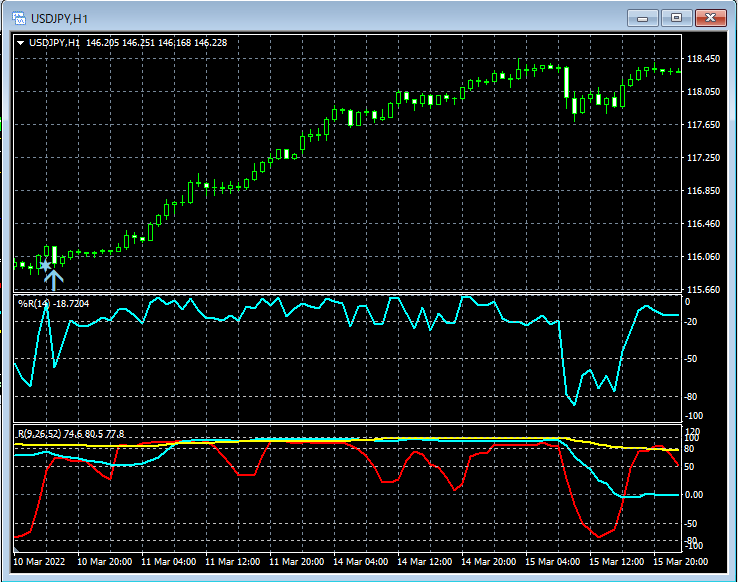Click the OHLC values in chart header
The width and height of the screenshot is (739, 582).
(x=156, y=42)
